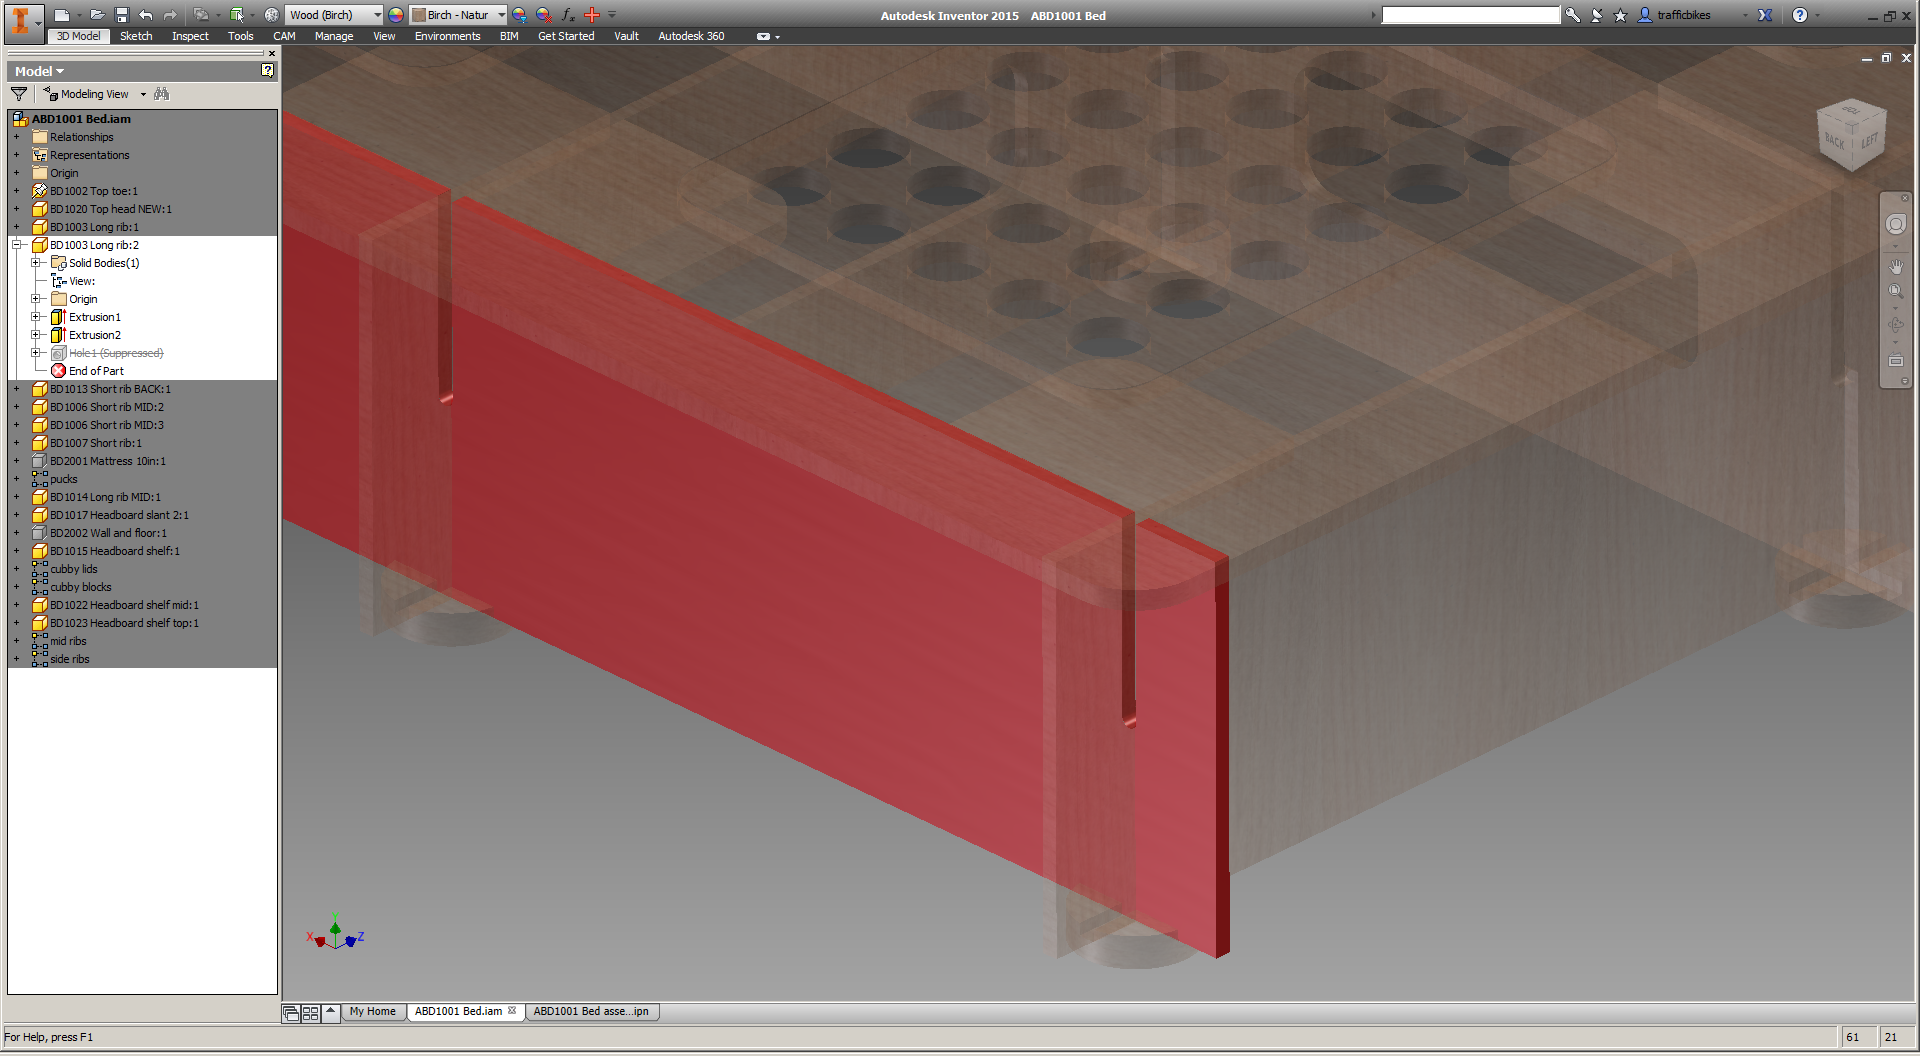Select BD1017 Headboard slant 2:1

coord(119,515)
